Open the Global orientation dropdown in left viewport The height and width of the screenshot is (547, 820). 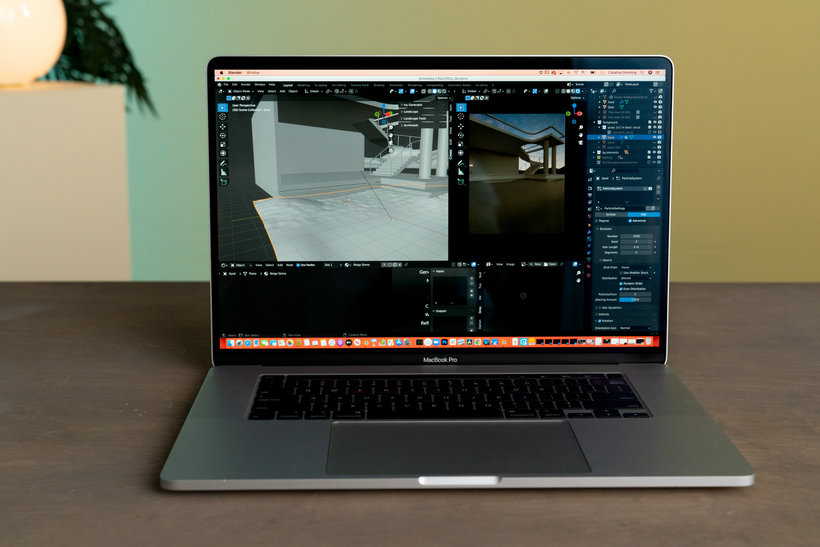tap(313, 91)
